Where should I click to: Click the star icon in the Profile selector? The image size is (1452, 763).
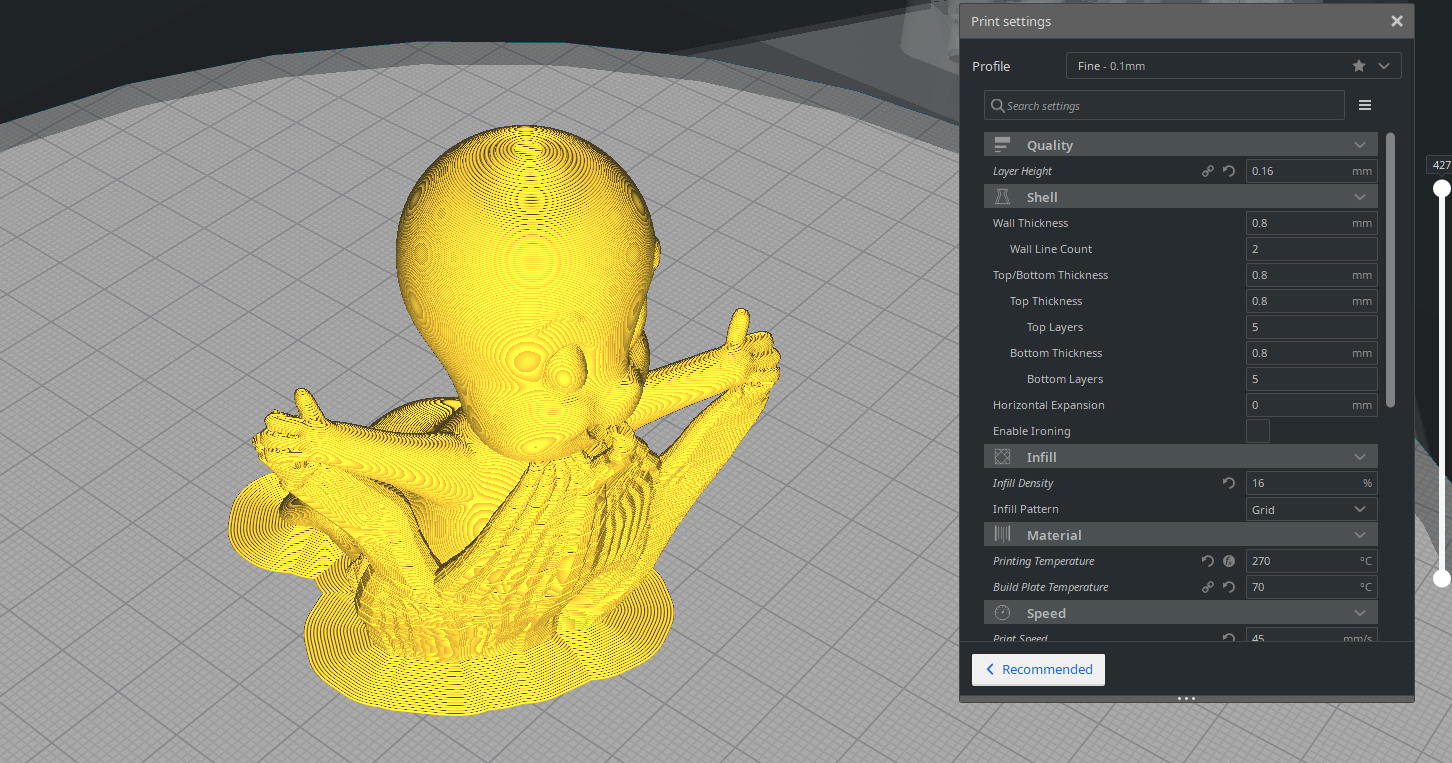click(x=1359, y=66)
